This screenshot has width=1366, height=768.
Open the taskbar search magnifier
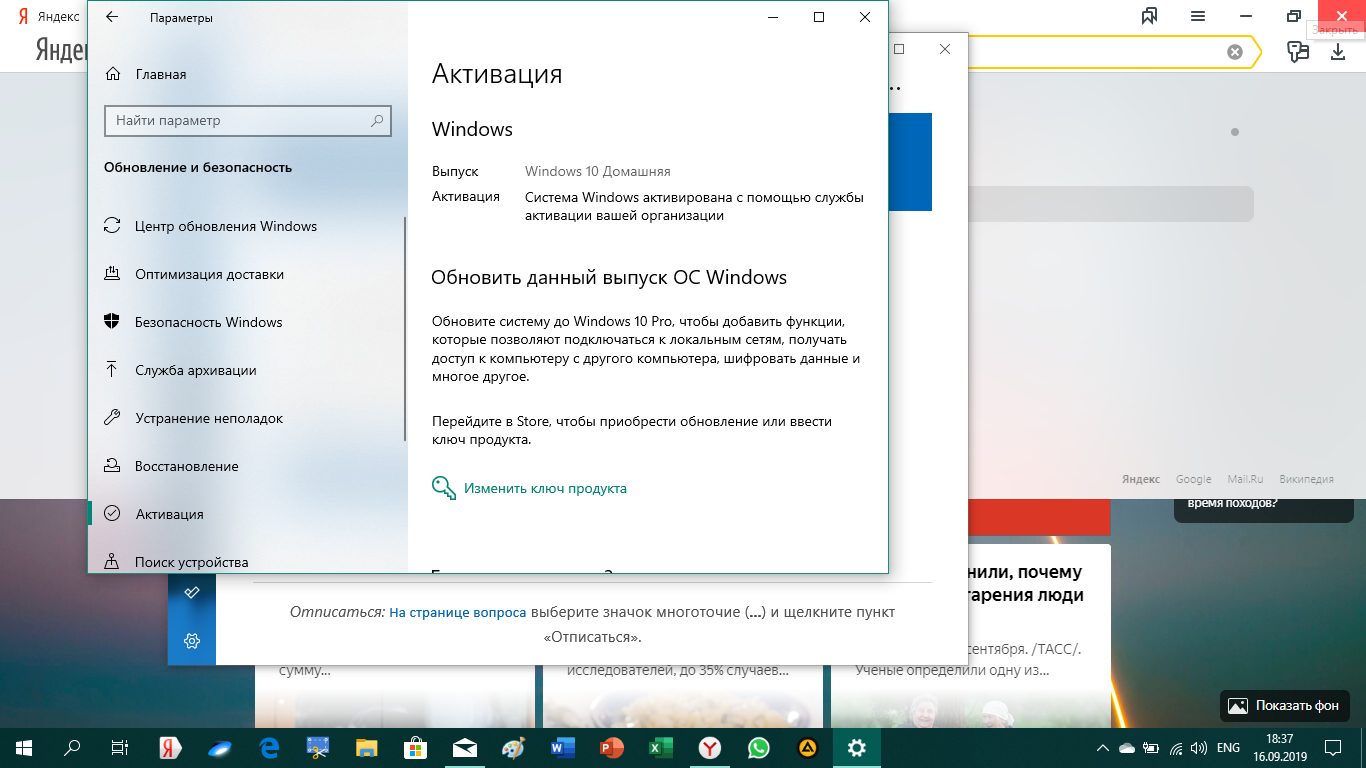(72, 747)
